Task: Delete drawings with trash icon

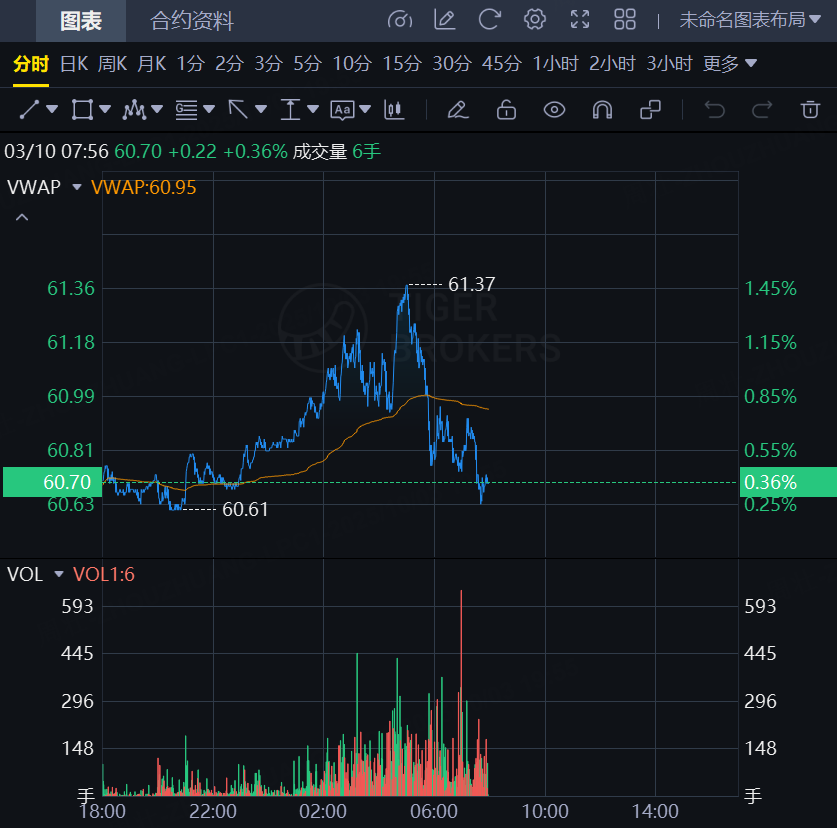Action: point(810,109)
